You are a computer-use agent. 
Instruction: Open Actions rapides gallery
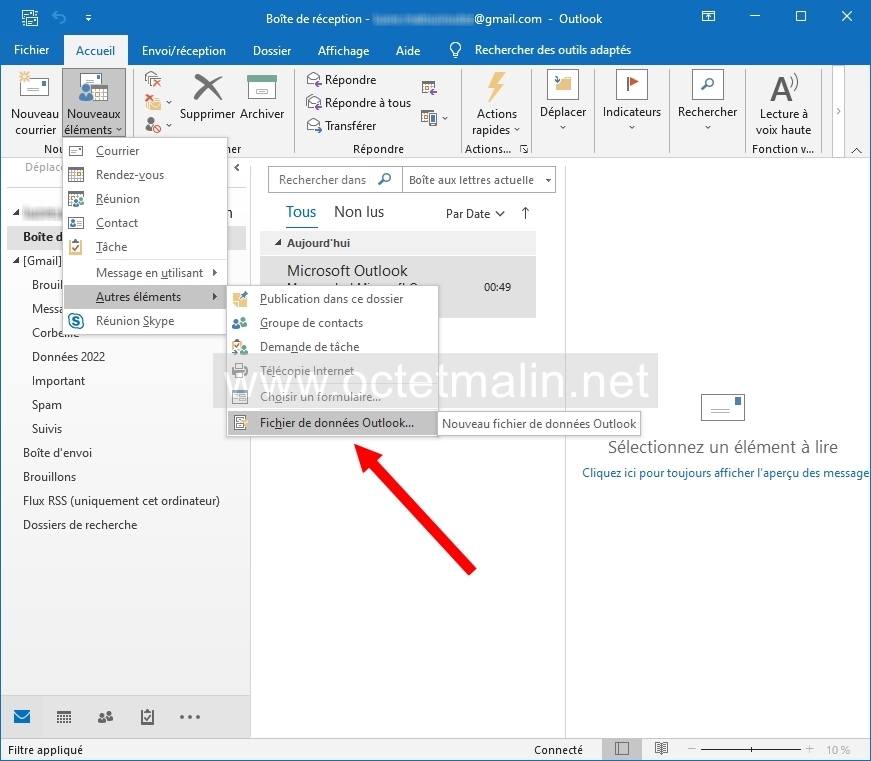(496, 104)
